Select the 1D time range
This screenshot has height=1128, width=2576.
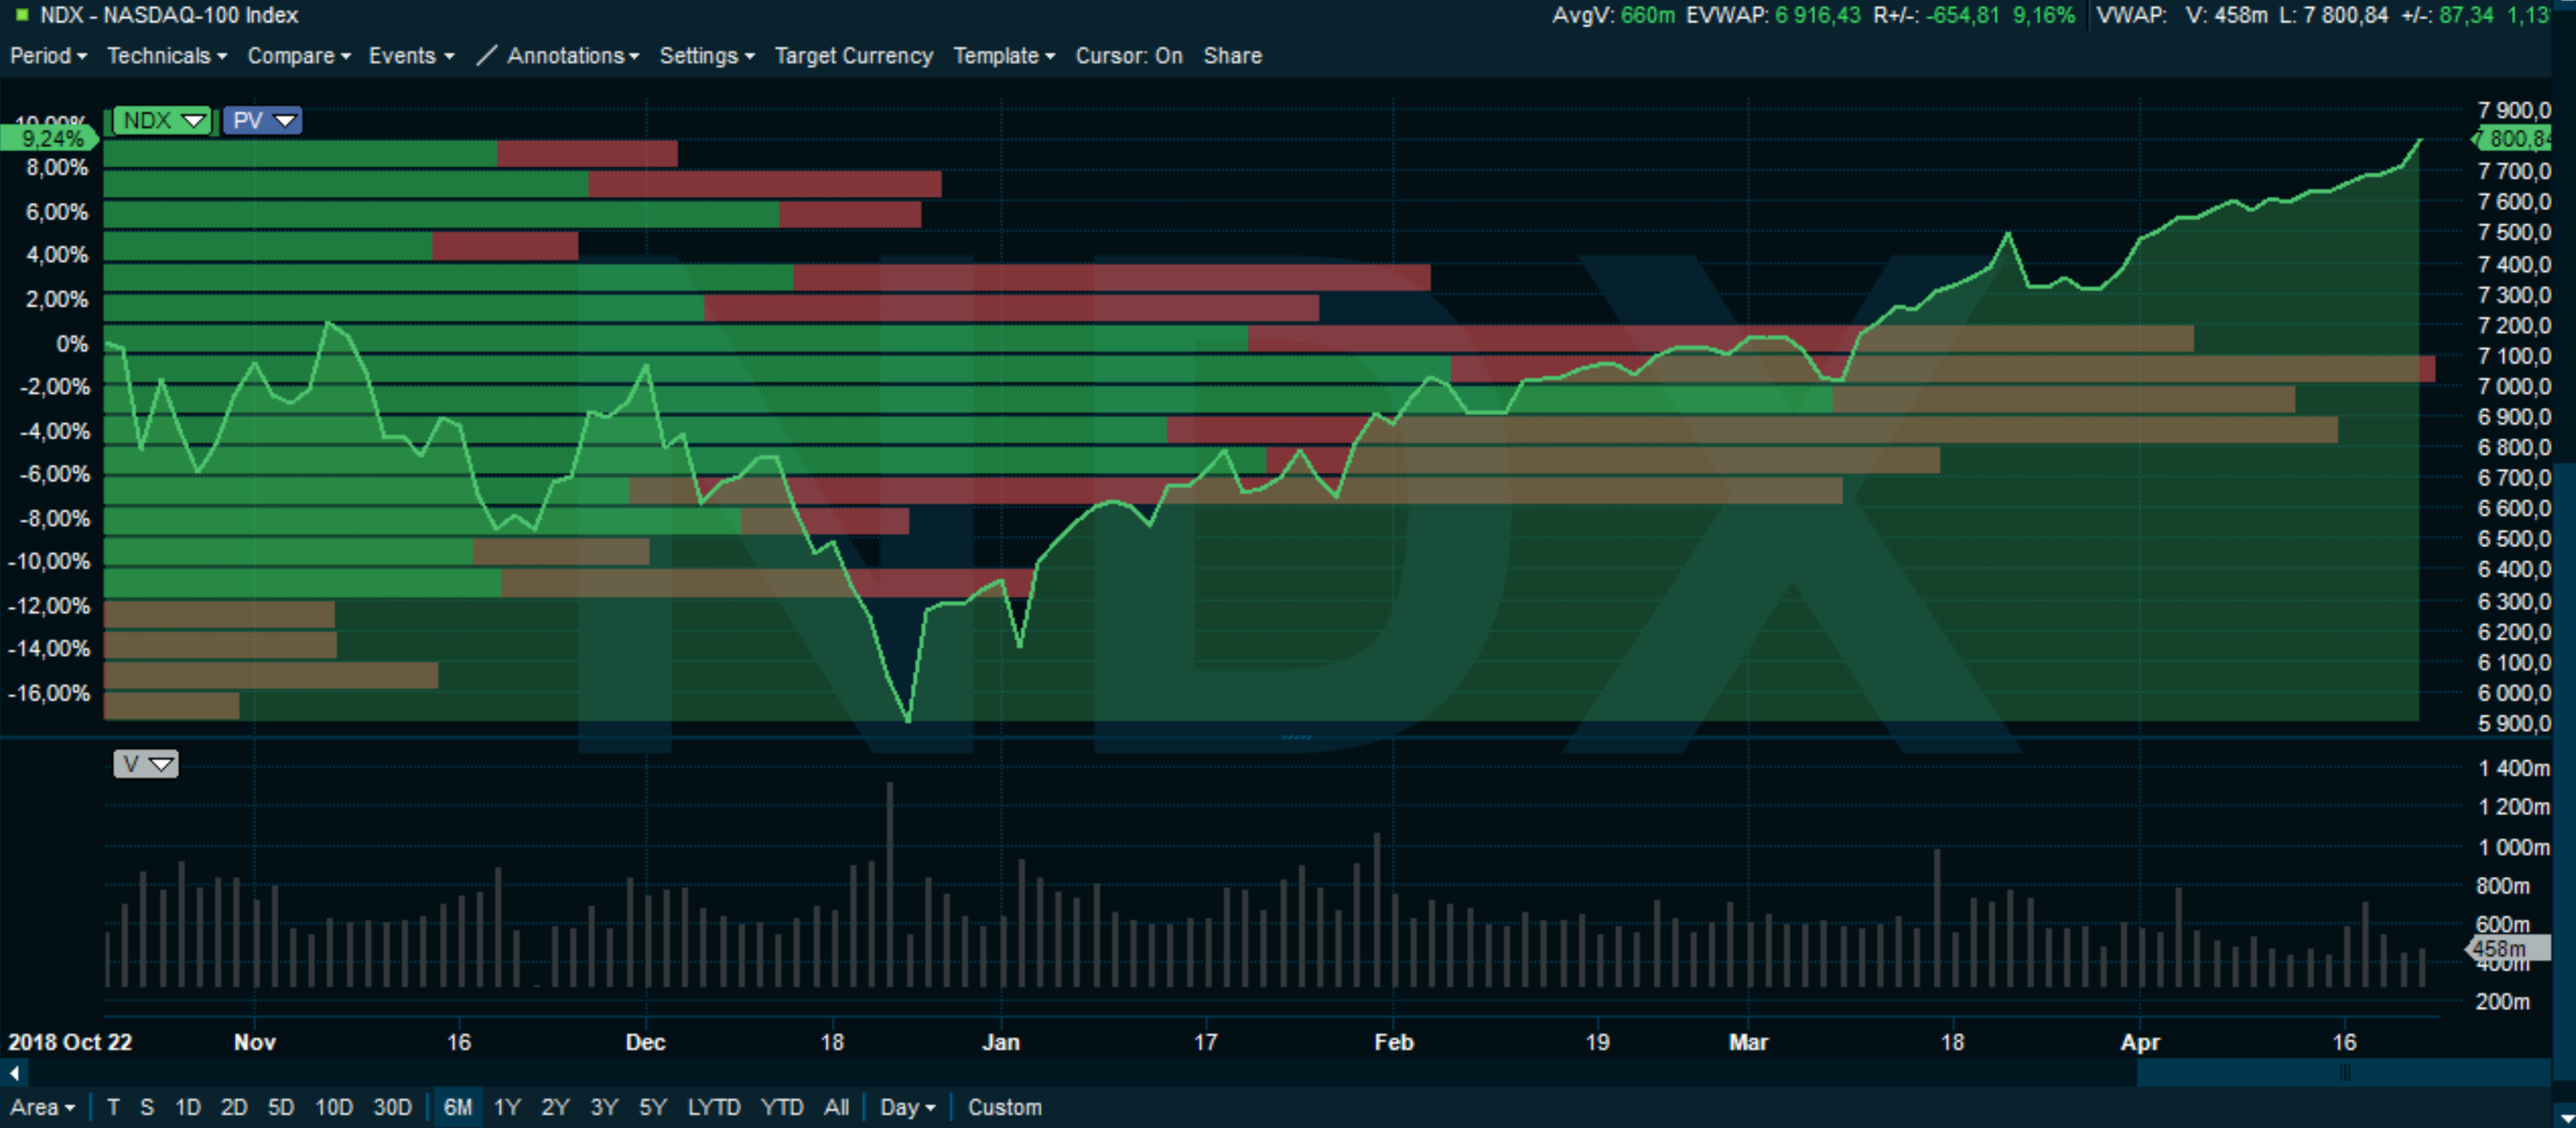188,1107
